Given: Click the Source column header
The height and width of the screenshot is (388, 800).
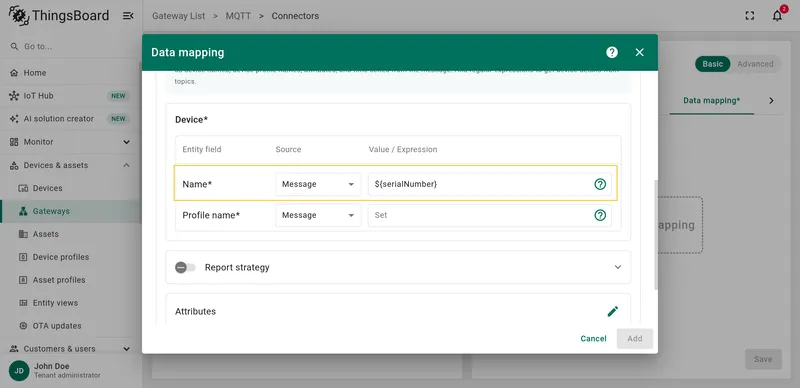Looking at the screenshot, I should pyautogui.click(x=288, y=150).
